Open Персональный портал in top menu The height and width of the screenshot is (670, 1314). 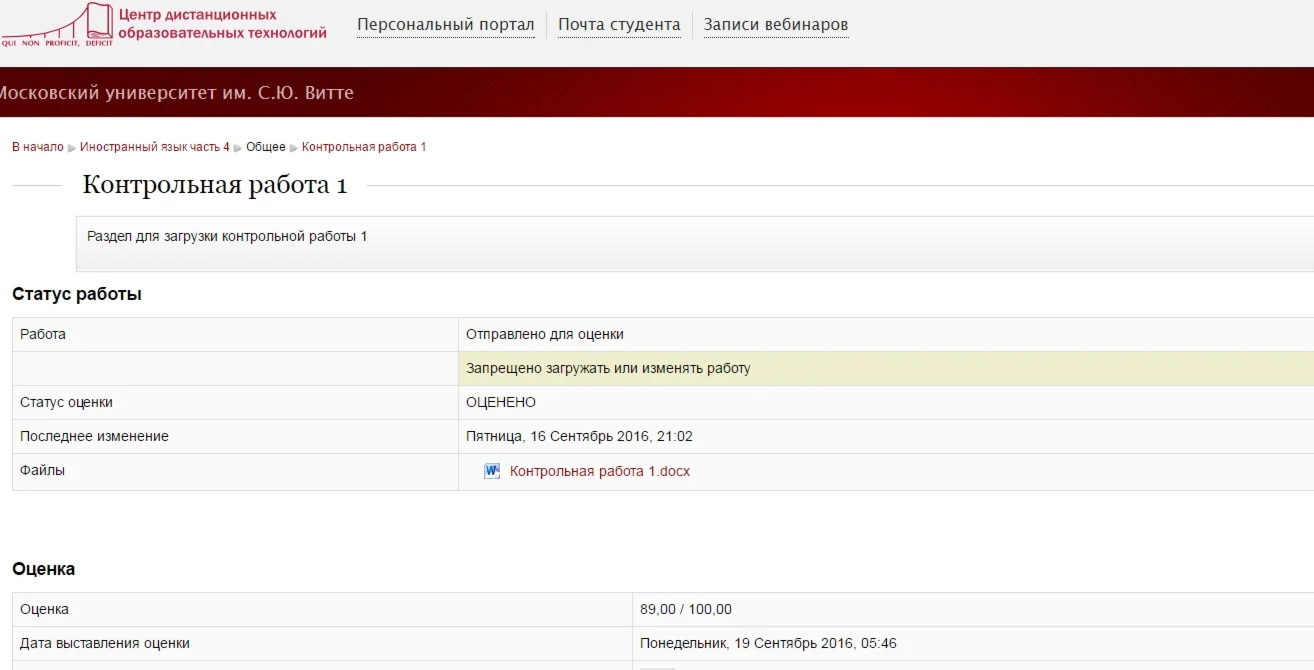click(446, 25)
